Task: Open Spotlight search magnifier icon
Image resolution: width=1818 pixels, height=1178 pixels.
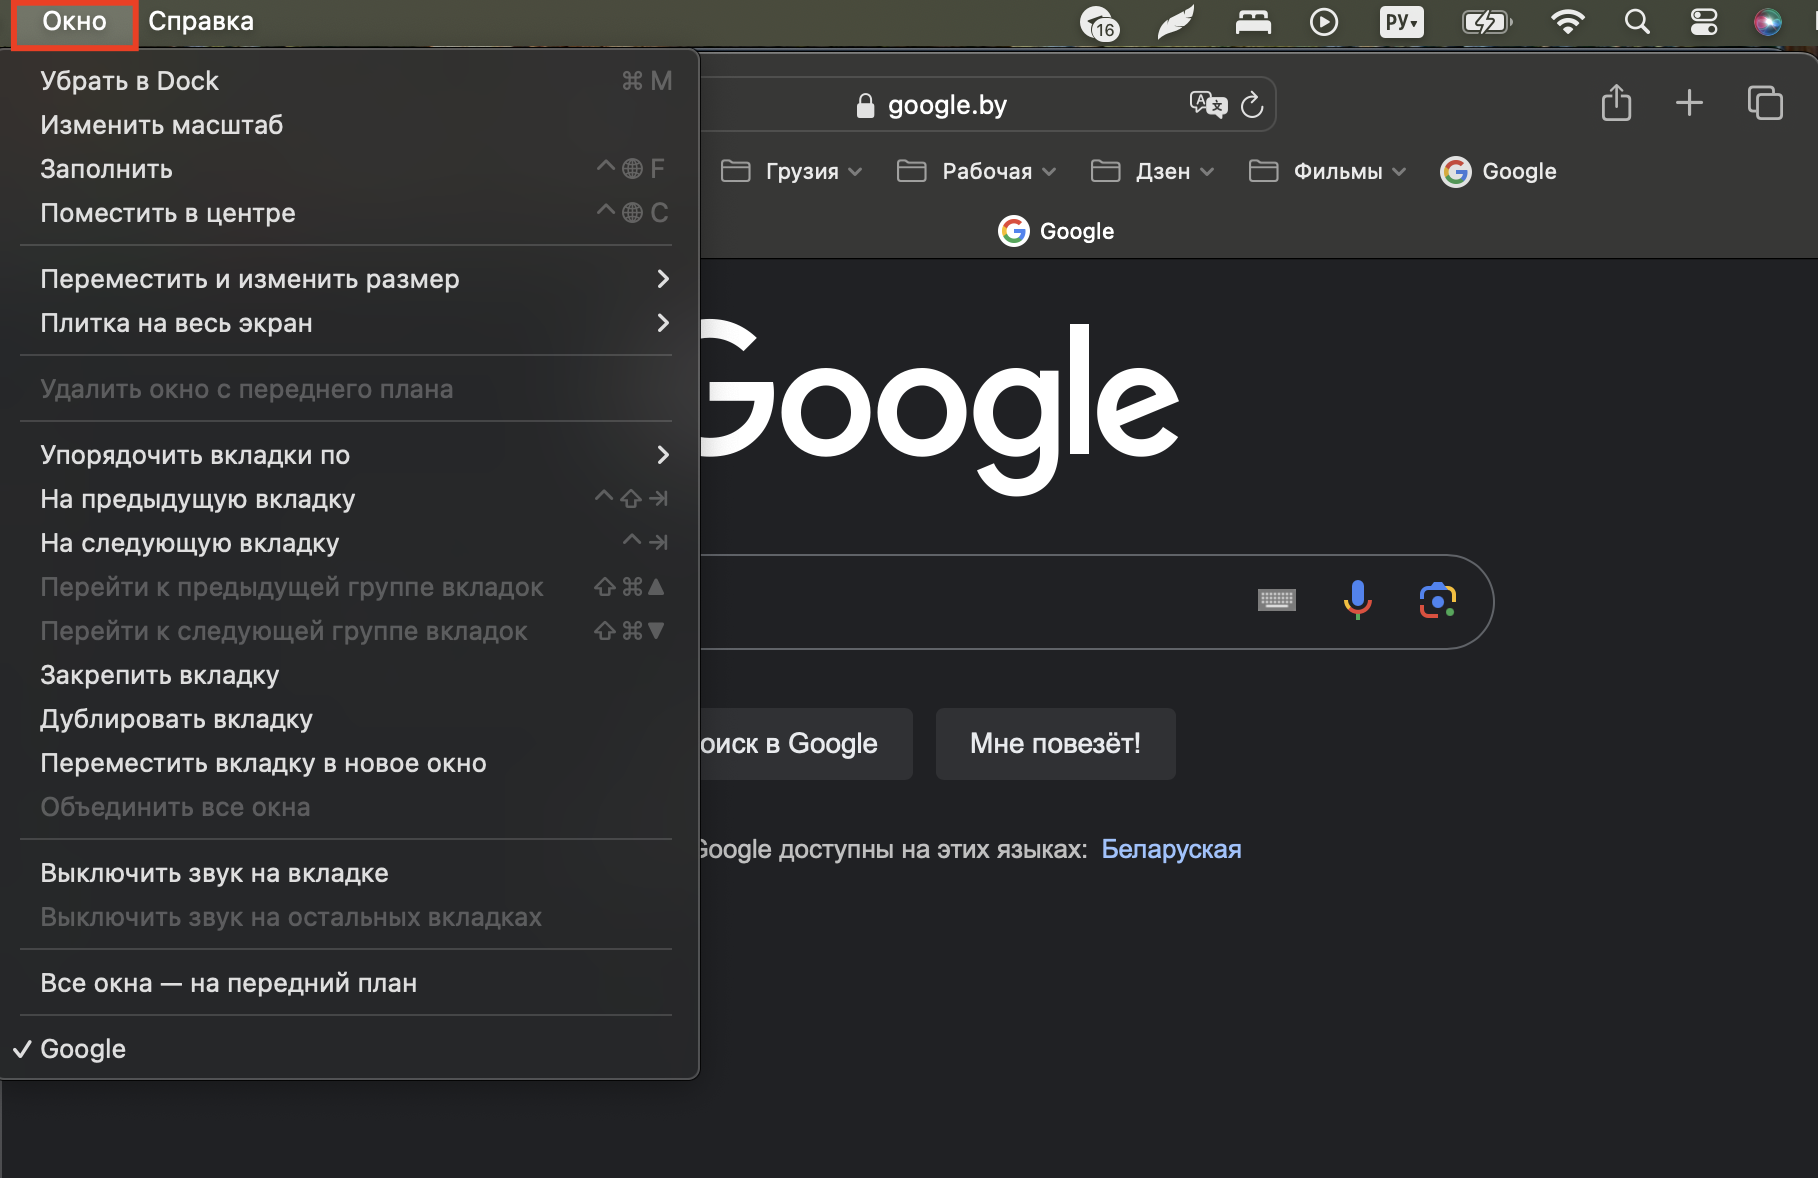Action: pyautogui.click(x=1637, y=21)
